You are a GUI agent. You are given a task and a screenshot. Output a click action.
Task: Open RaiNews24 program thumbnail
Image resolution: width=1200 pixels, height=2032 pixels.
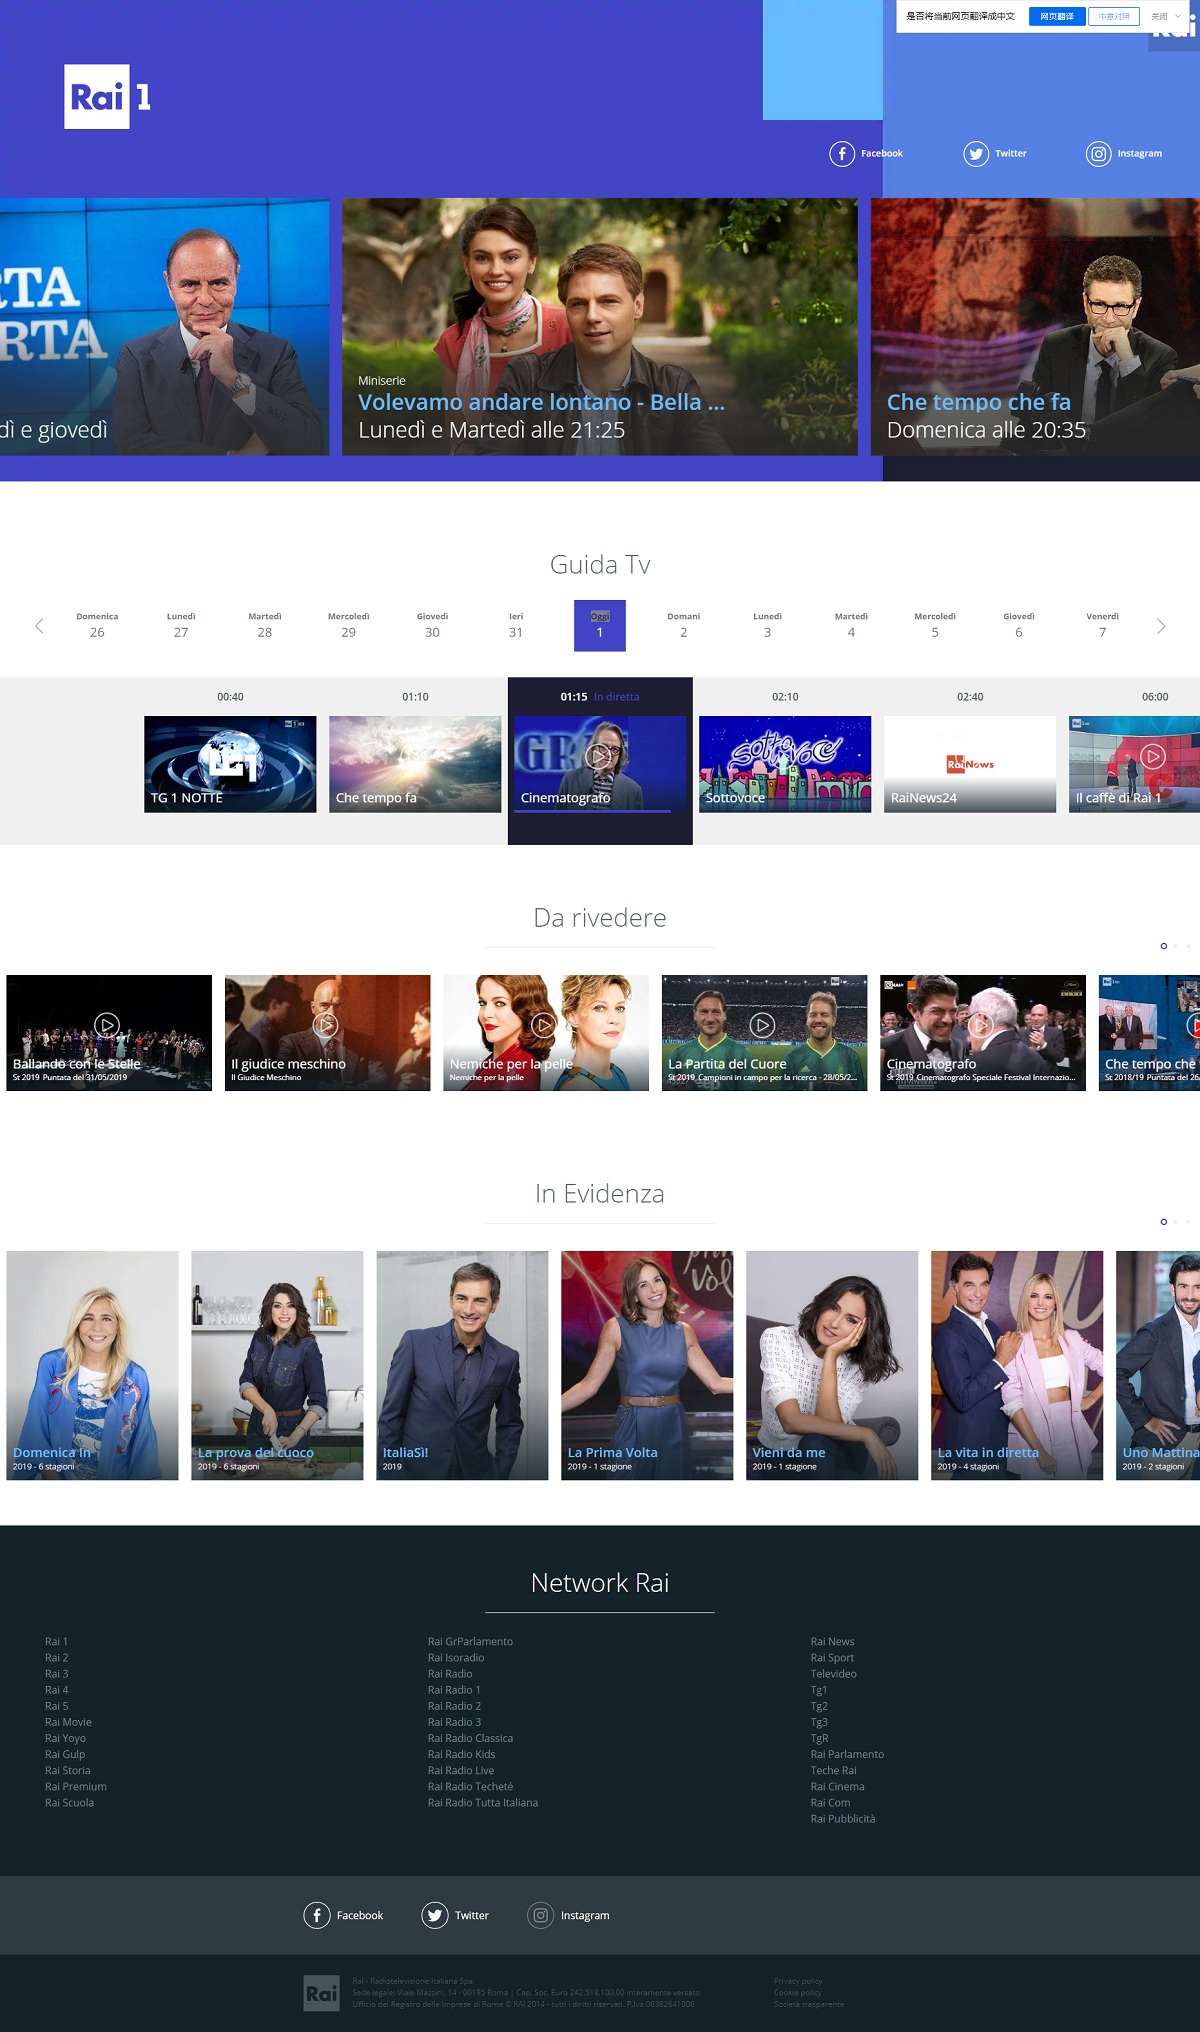[970, 764]
